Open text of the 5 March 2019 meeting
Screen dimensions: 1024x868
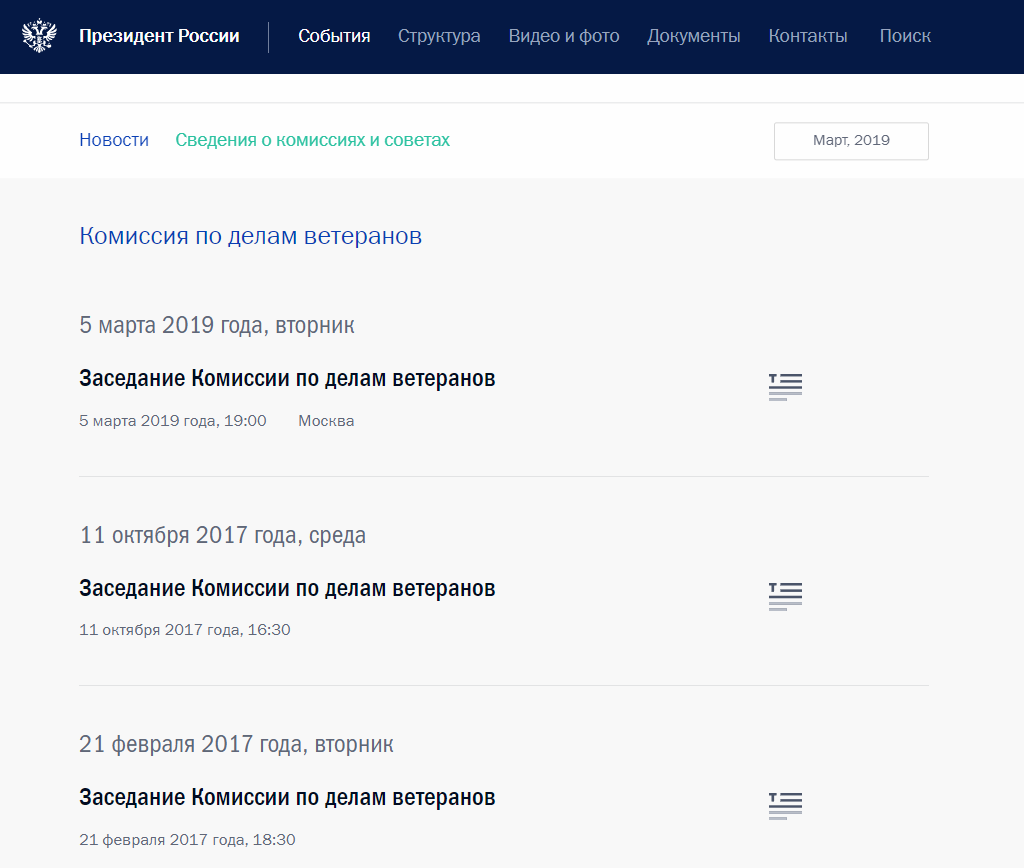point(785,386)
